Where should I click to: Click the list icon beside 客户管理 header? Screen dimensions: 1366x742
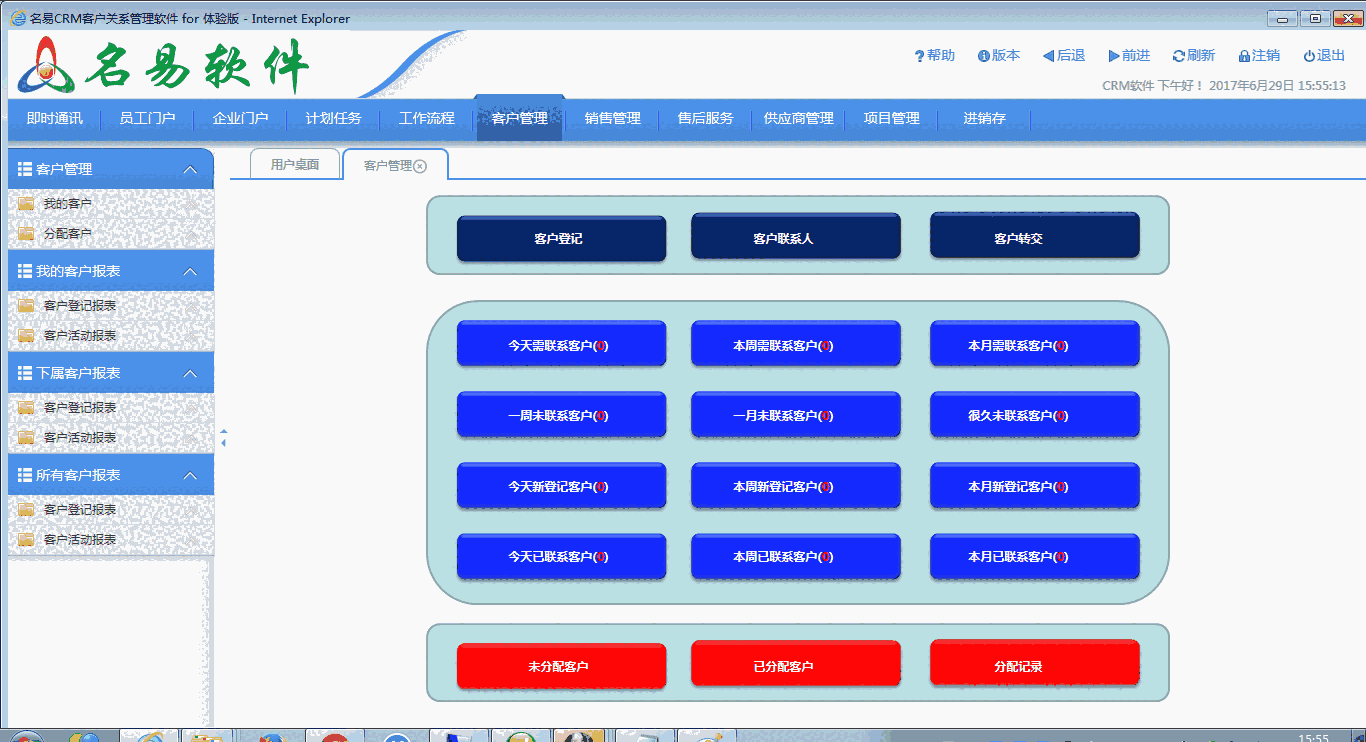(x=22, y=168)
